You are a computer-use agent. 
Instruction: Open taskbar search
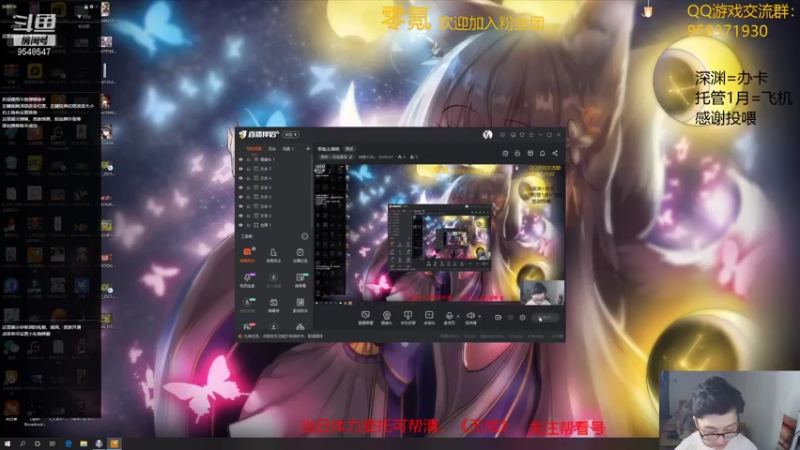point(22,444)
